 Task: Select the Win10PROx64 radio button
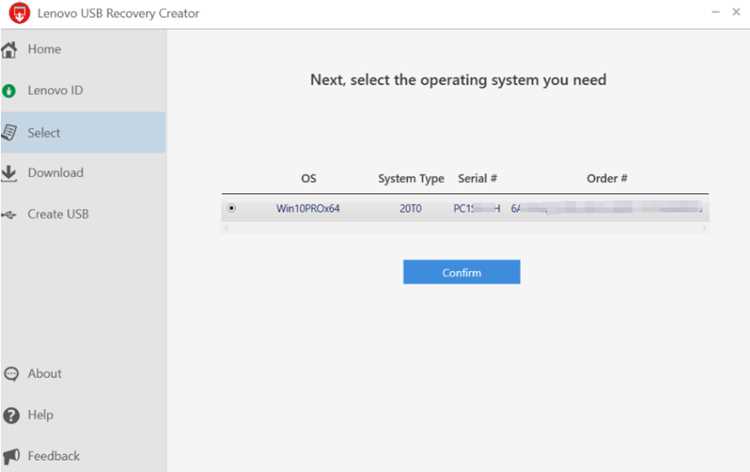coord(232,208)
